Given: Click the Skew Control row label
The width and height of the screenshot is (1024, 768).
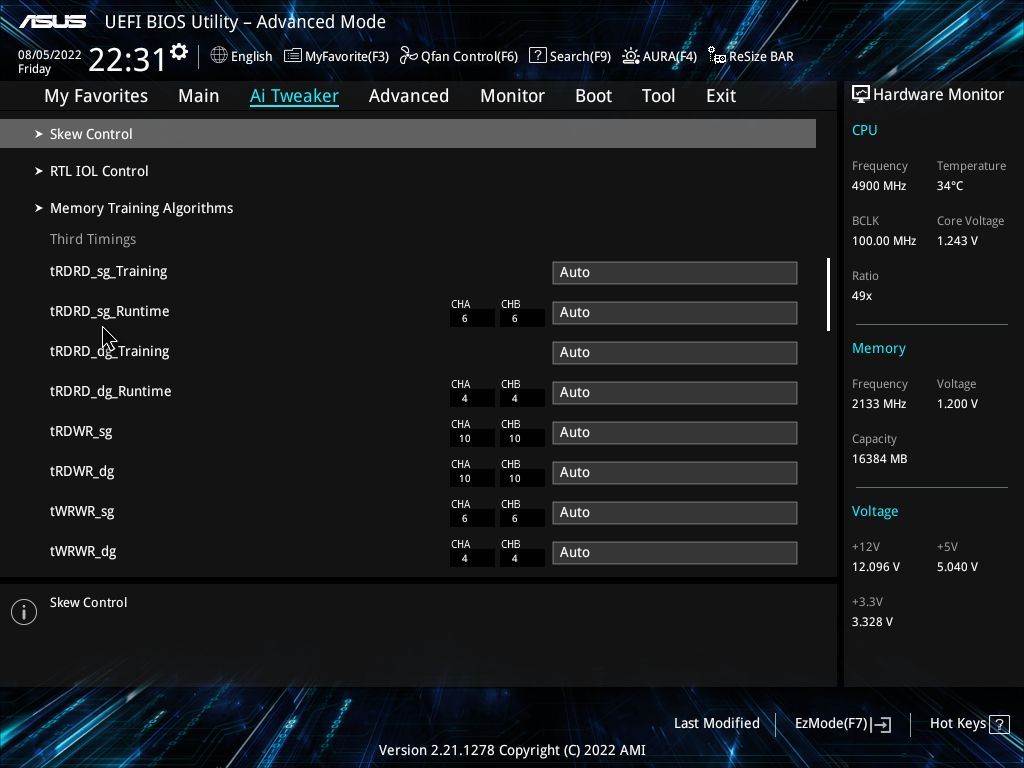Looking at the screenshot, I should coord(91,134).
